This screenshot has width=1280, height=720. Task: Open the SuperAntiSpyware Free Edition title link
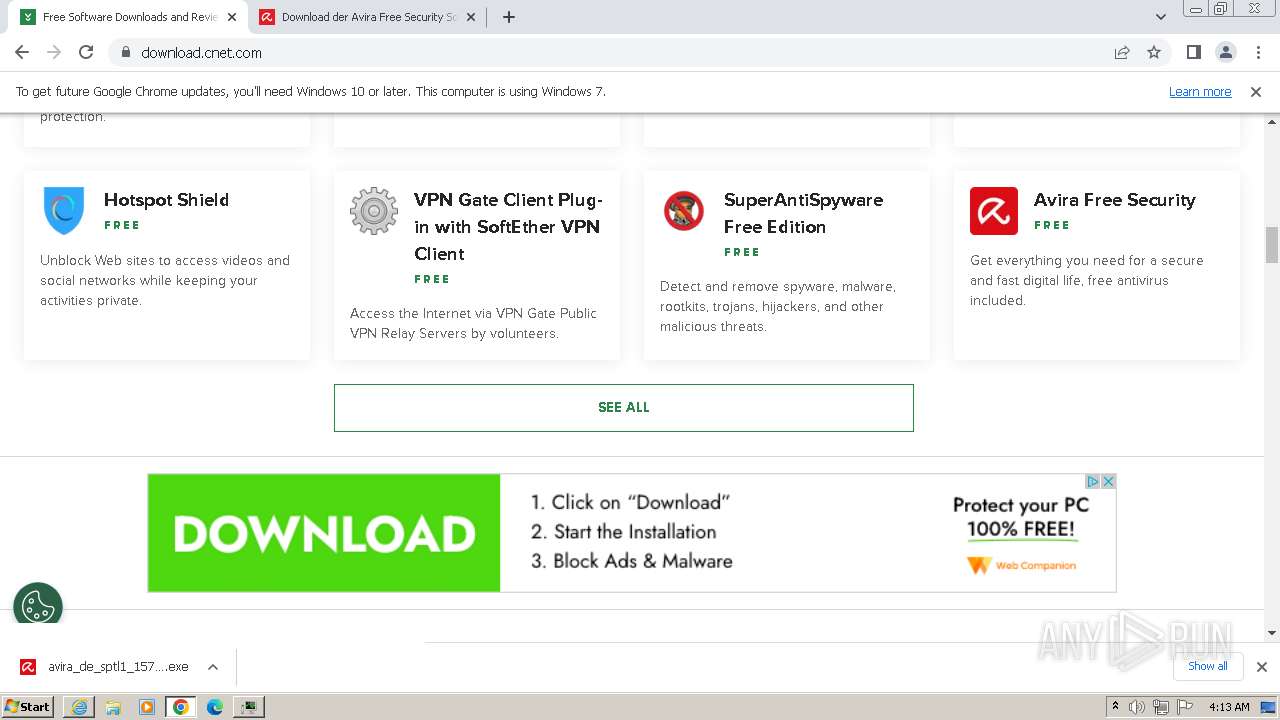[x=803, y=213]
